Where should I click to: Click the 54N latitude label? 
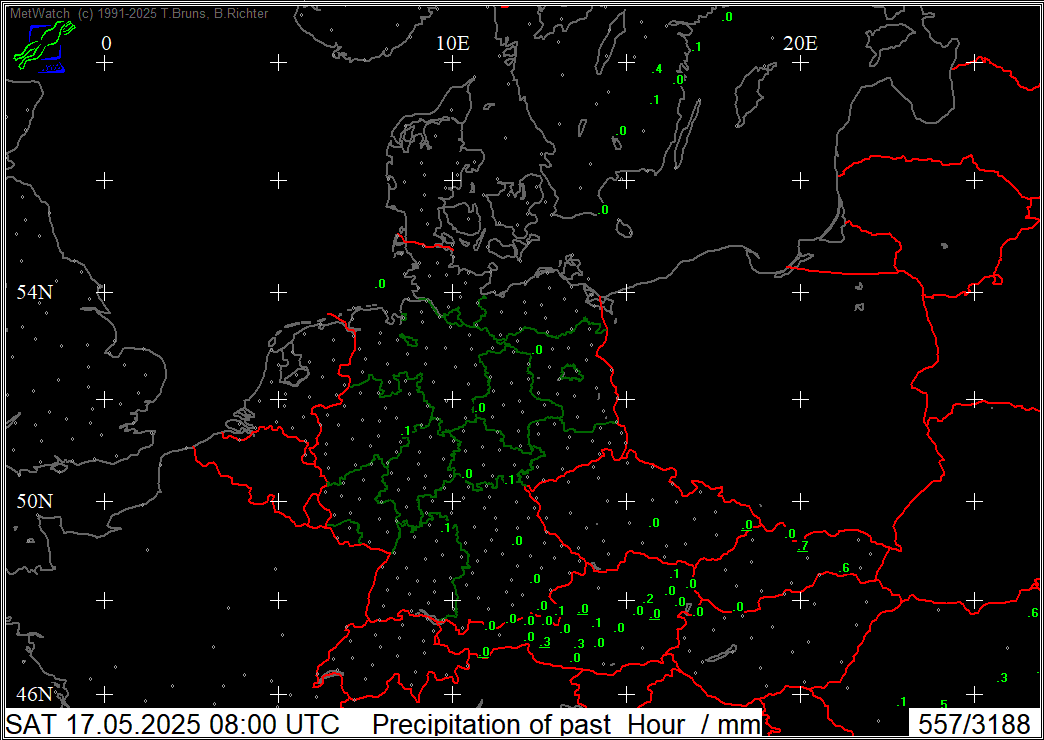(x=35, y=292)
